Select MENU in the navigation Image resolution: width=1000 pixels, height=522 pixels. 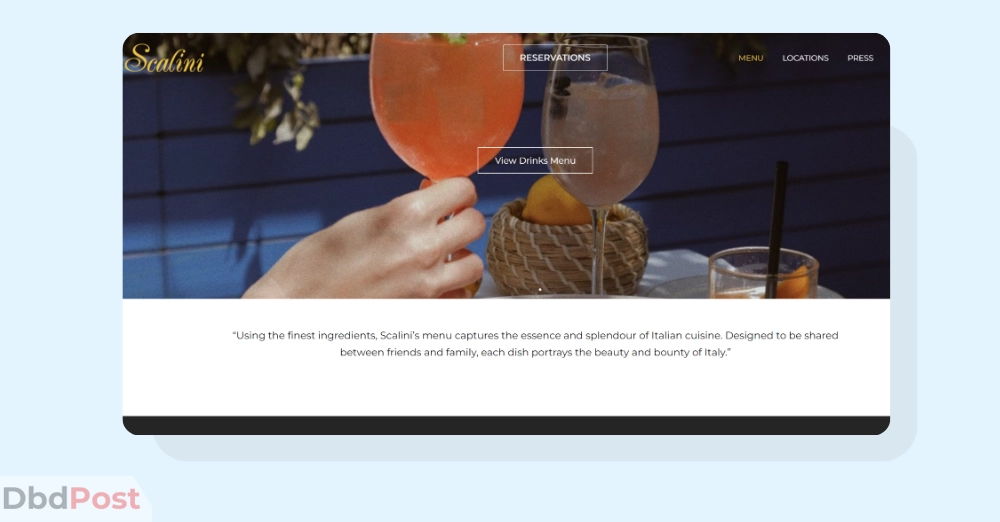(751, 58)
